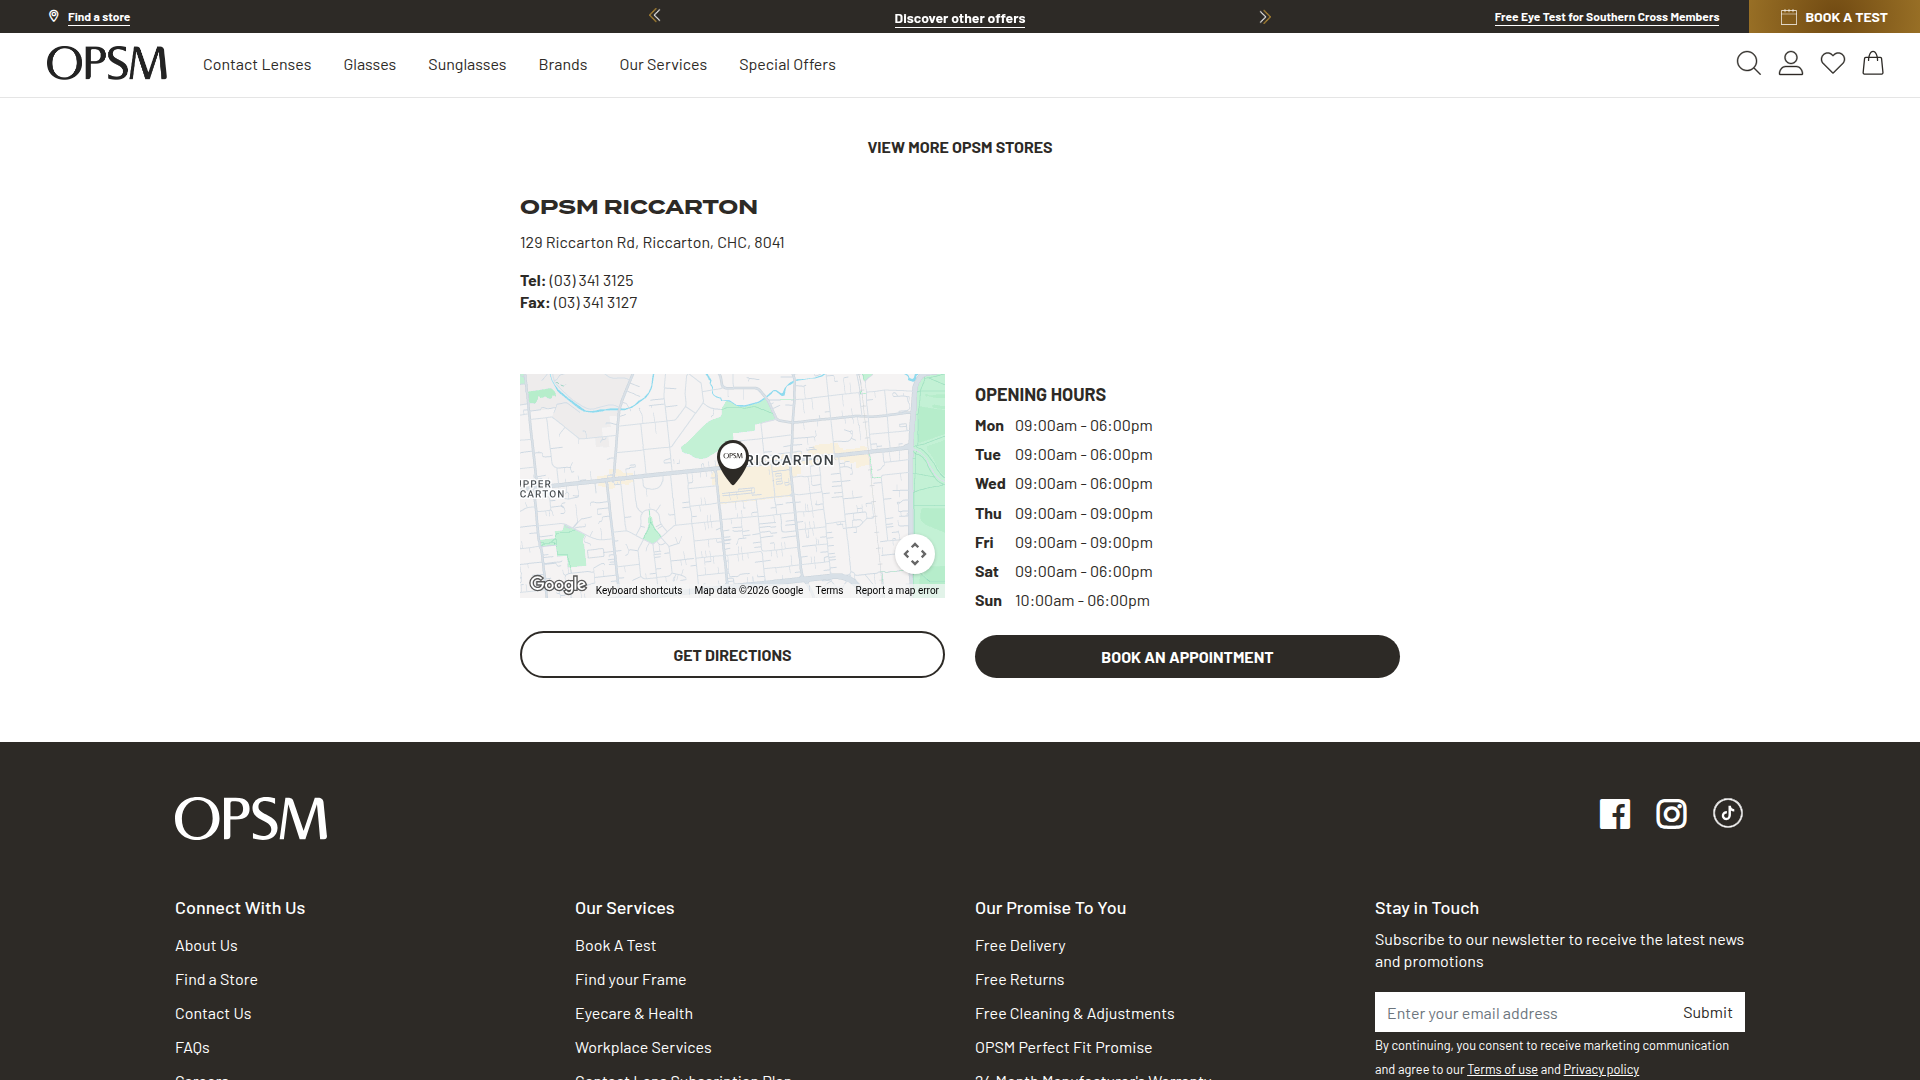Screen dimensions: 1920x1080
Task: Click the location pin icon beside Find a store
Action: coord(54,16)
